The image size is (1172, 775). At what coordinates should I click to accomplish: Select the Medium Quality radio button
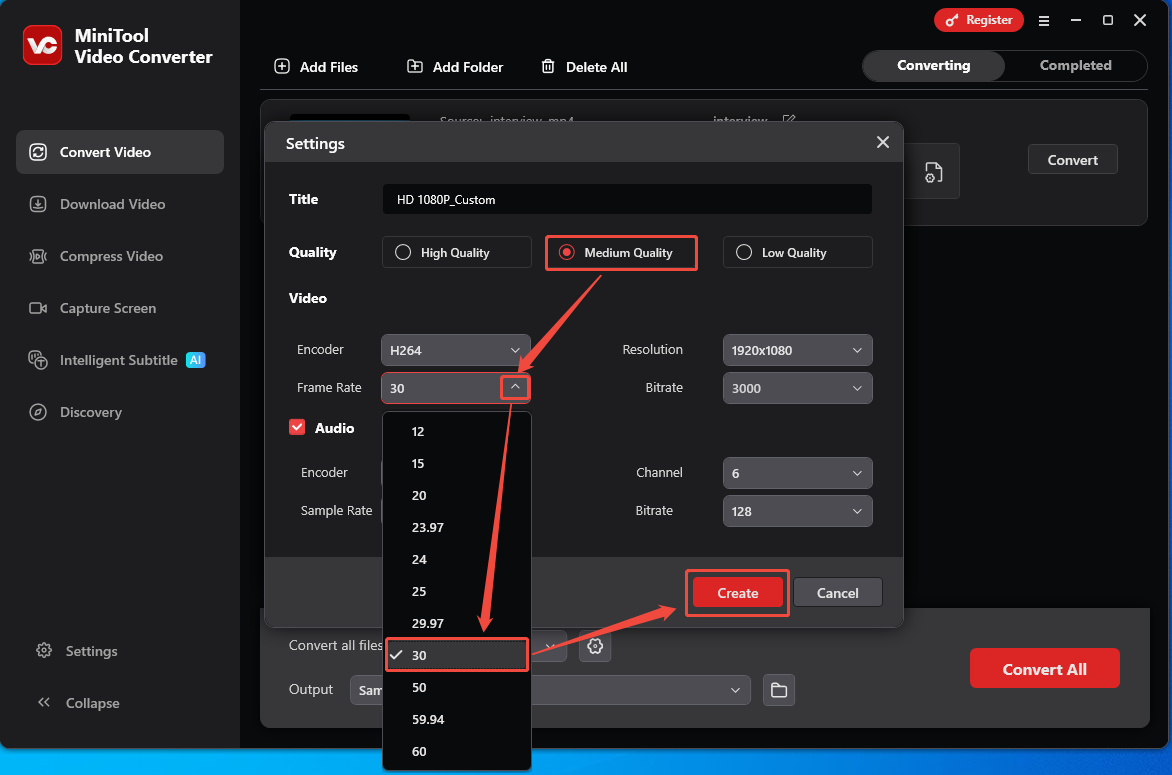point(565,252)
